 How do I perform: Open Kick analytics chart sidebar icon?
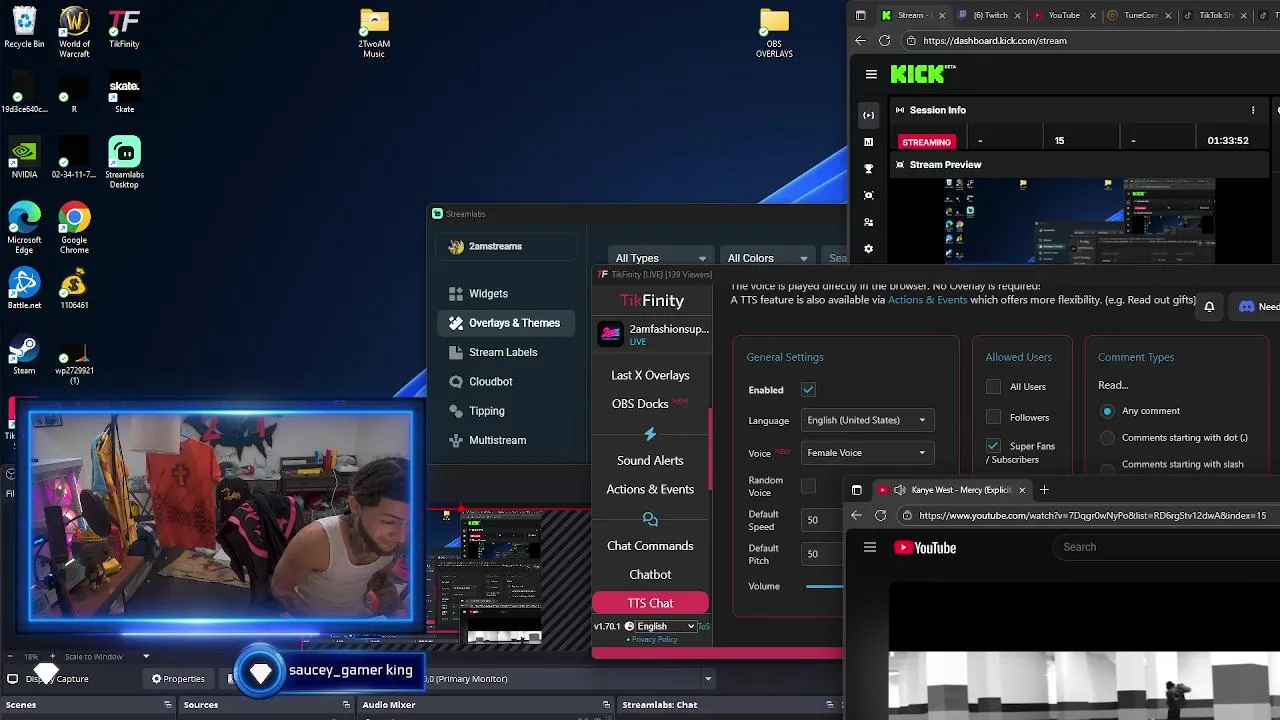pyautogui.click(x=868, y=142)
